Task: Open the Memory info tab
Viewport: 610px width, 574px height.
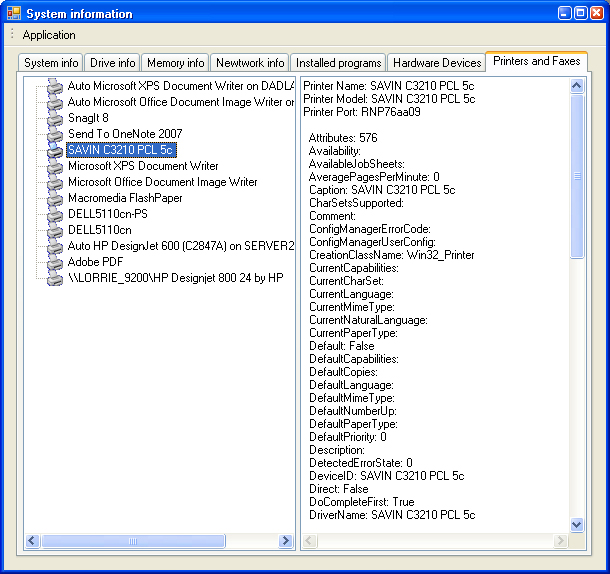Action: (x=175, y=63)
